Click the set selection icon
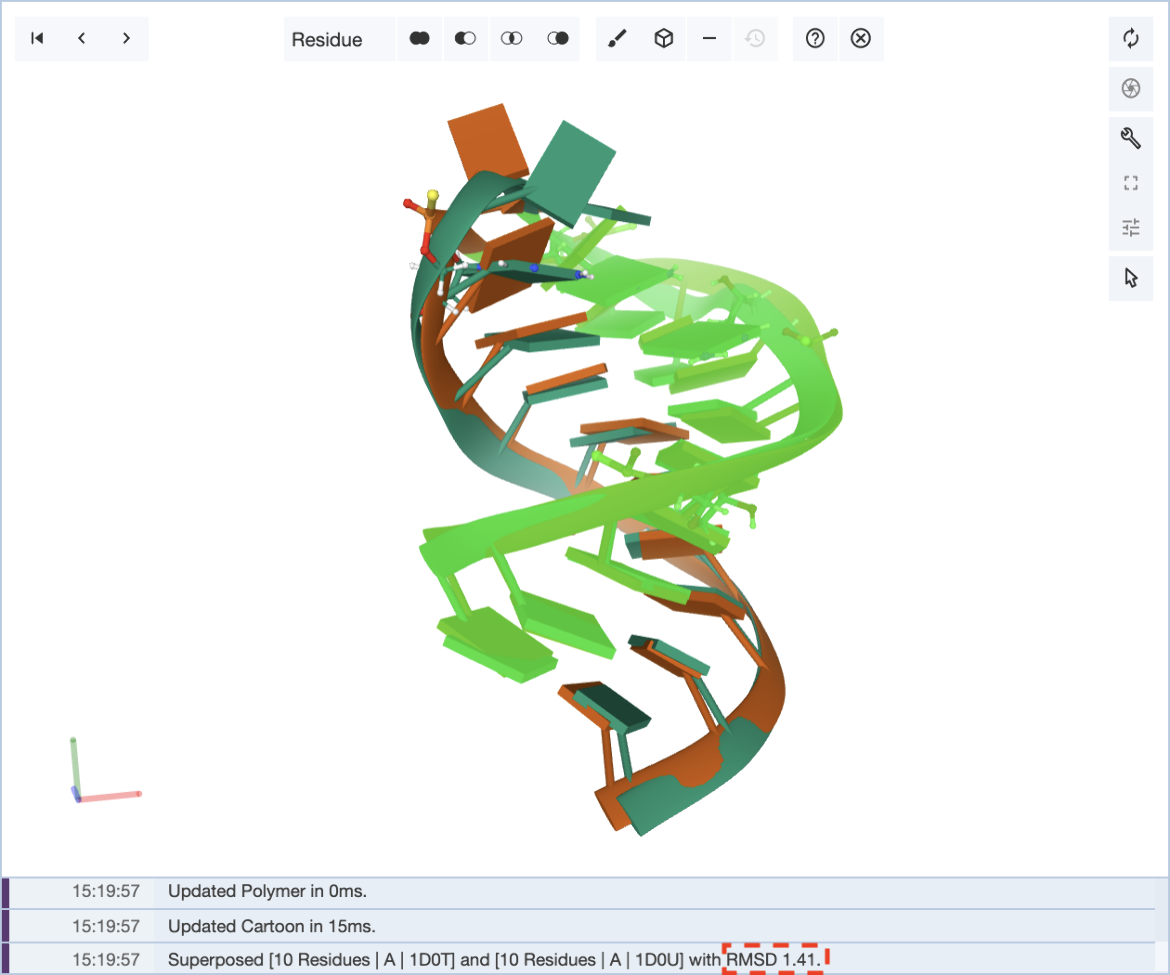The height and width of the screenshot is (975, 1170). [557, 39]
